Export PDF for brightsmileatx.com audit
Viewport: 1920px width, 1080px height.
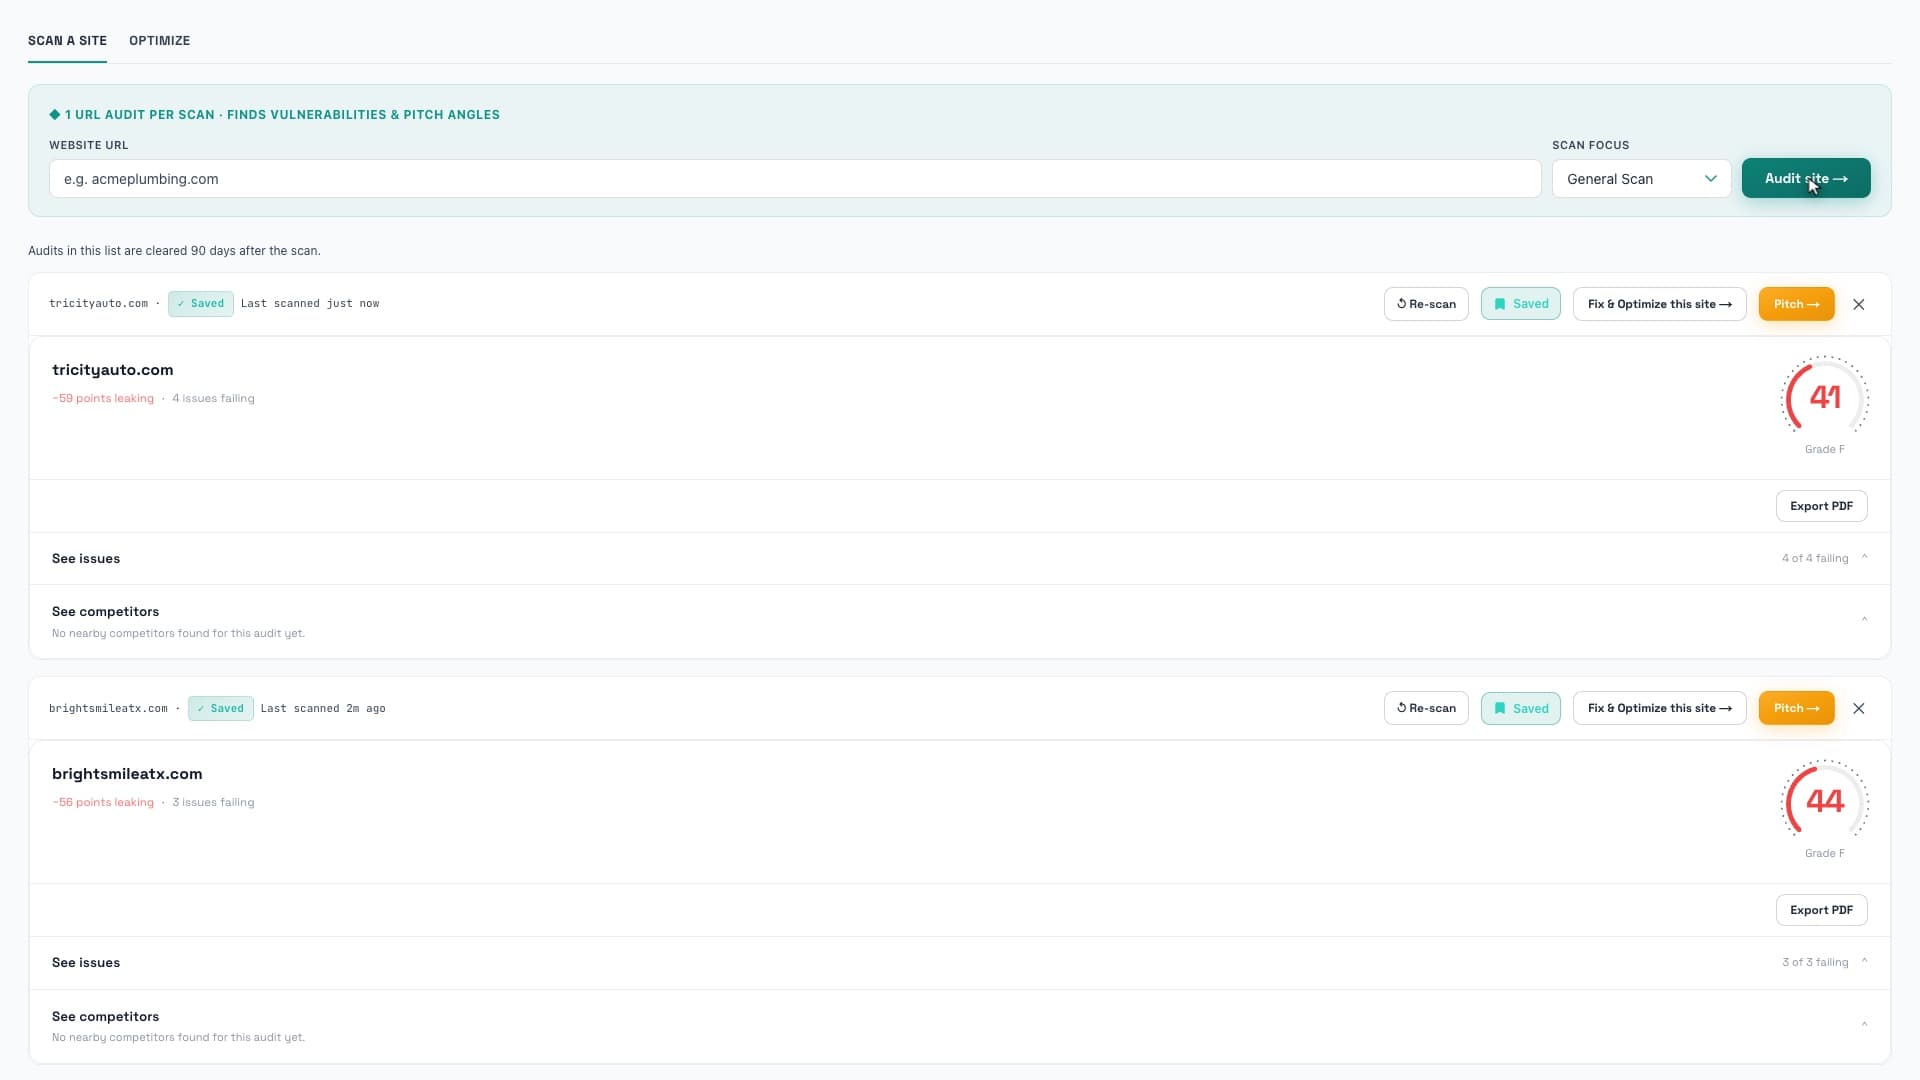1821,910
